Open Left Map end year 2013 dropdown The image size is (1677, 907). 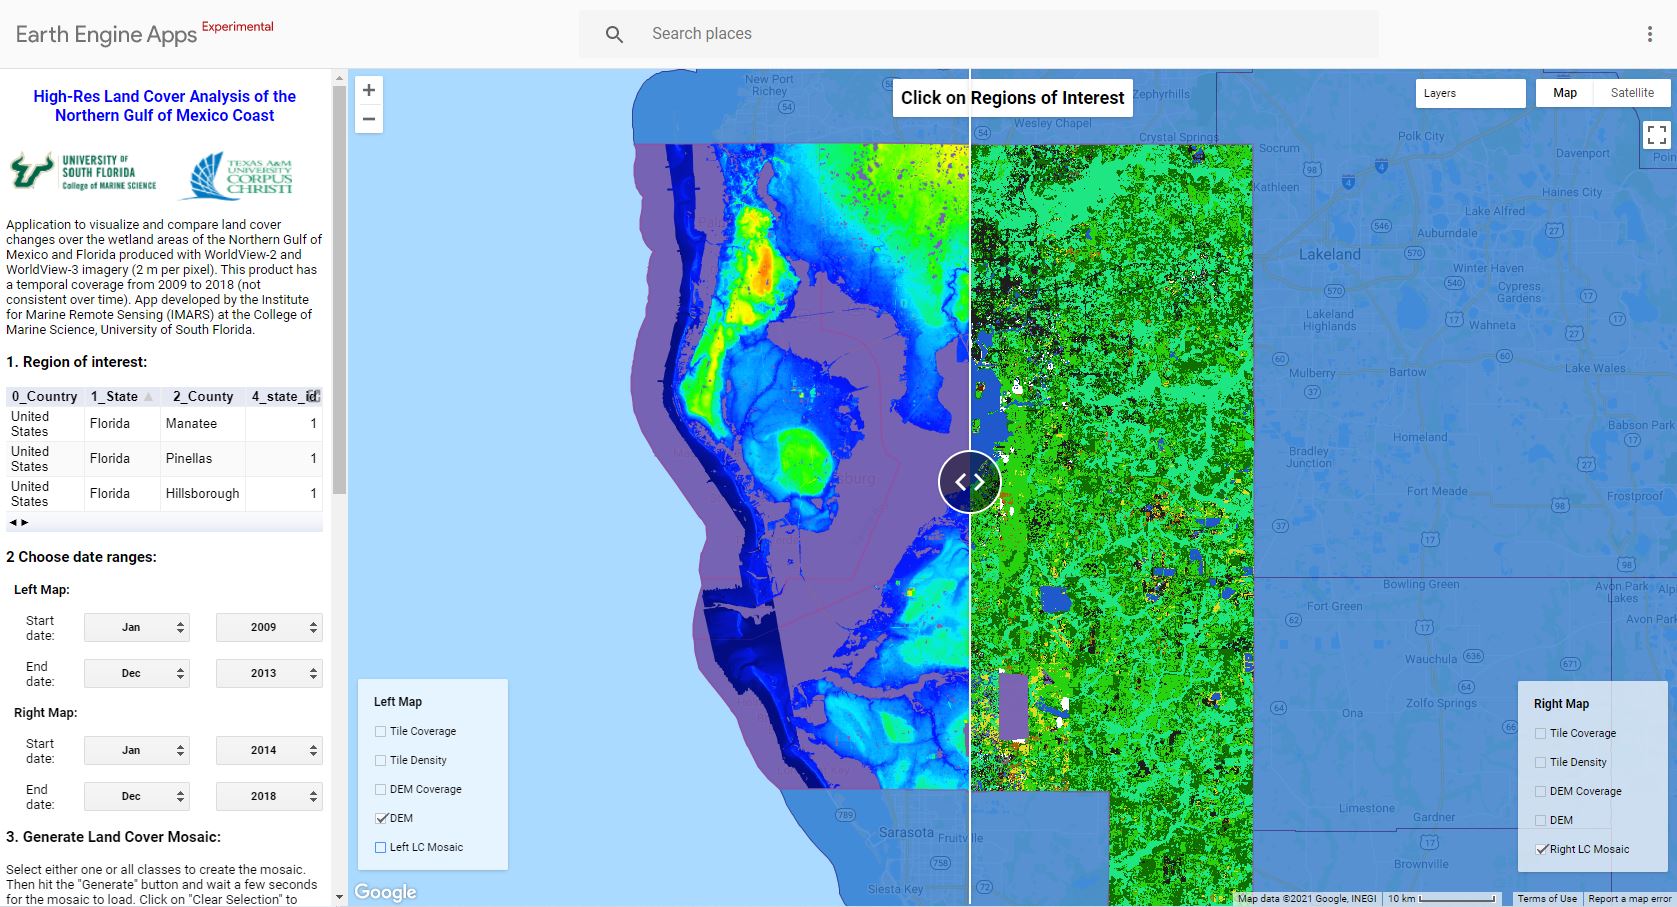(x=269, y=673)
